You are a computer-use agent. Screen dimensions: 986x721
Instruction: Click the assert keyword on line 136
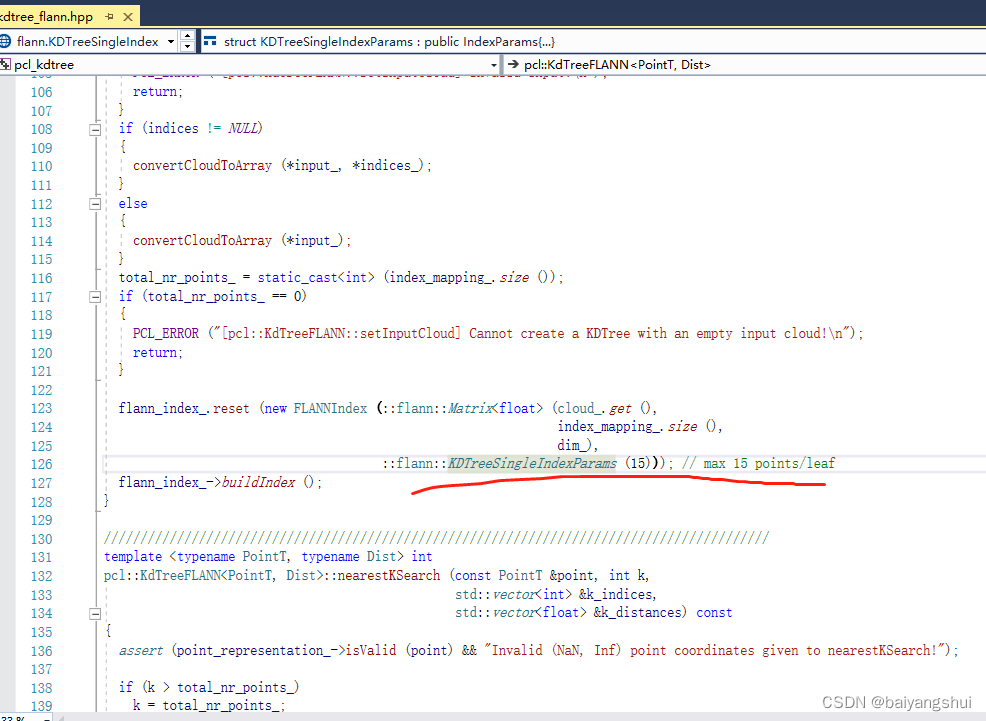pyautogui.click(x=140, y=651)
